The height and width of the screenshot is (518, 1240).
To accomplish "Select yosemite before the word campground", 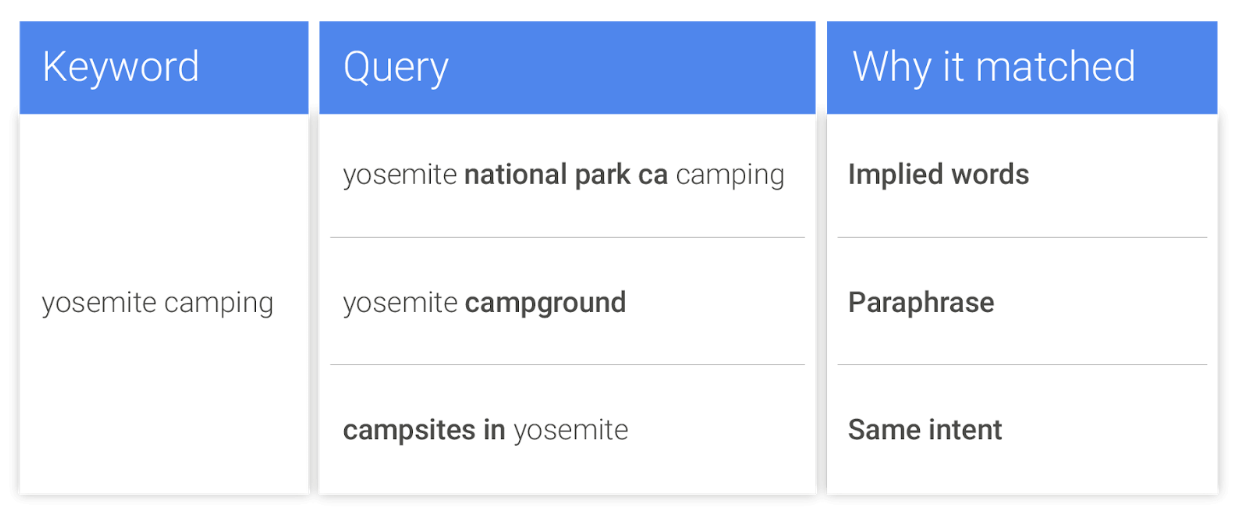I will pyautogui.click(x=400, y=303).
